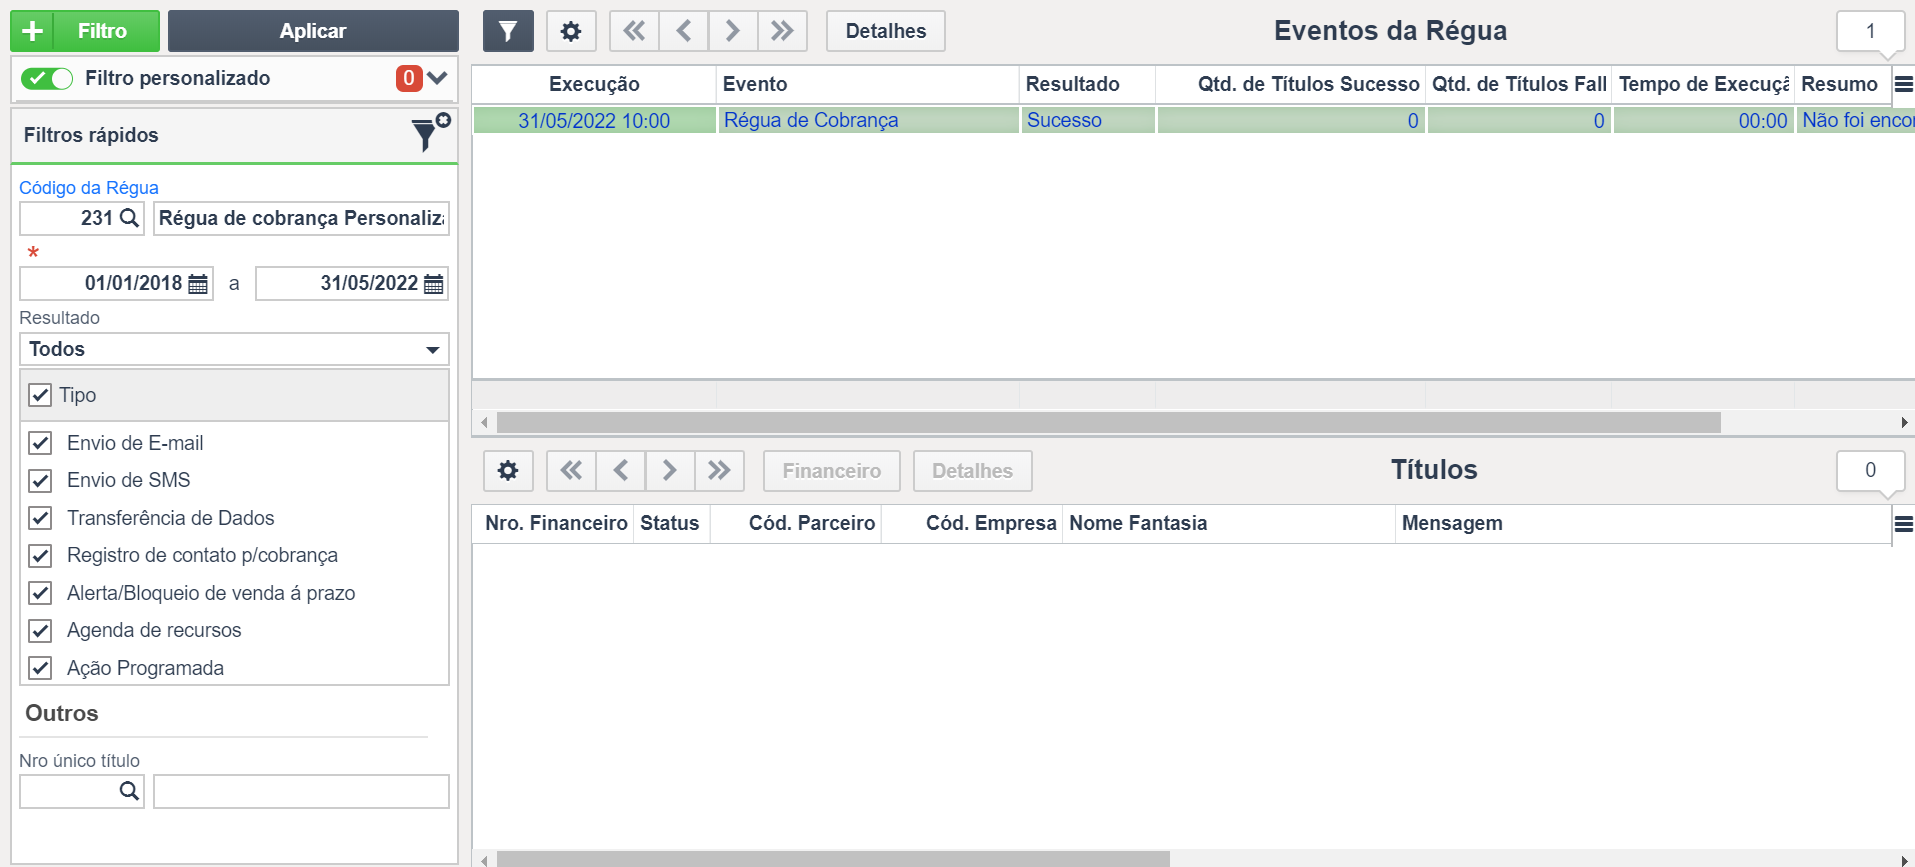Go to last page of events grid
The image size is (1915, 867).
[x=782, y=31]
